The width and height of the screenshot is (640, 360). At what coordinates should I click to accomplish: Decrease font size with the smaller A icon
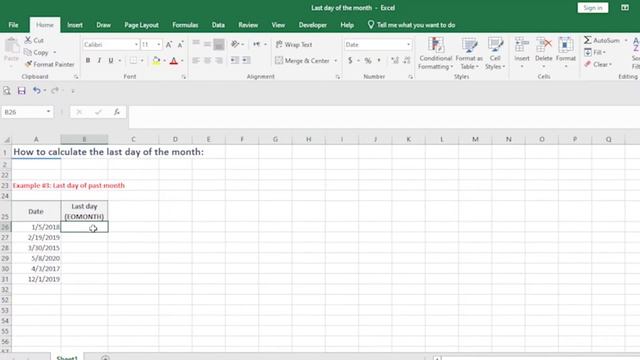point(180,44)
